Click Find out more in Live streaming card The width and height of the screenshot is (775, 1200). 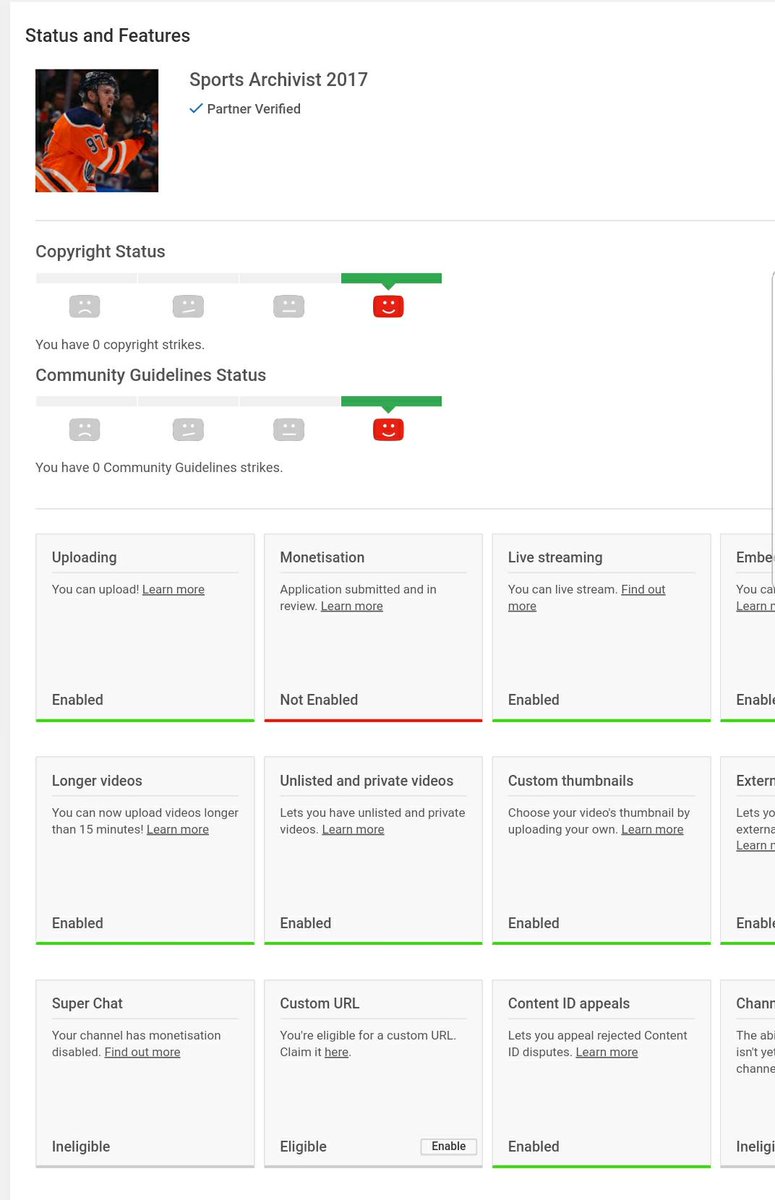tap(586, 597)
